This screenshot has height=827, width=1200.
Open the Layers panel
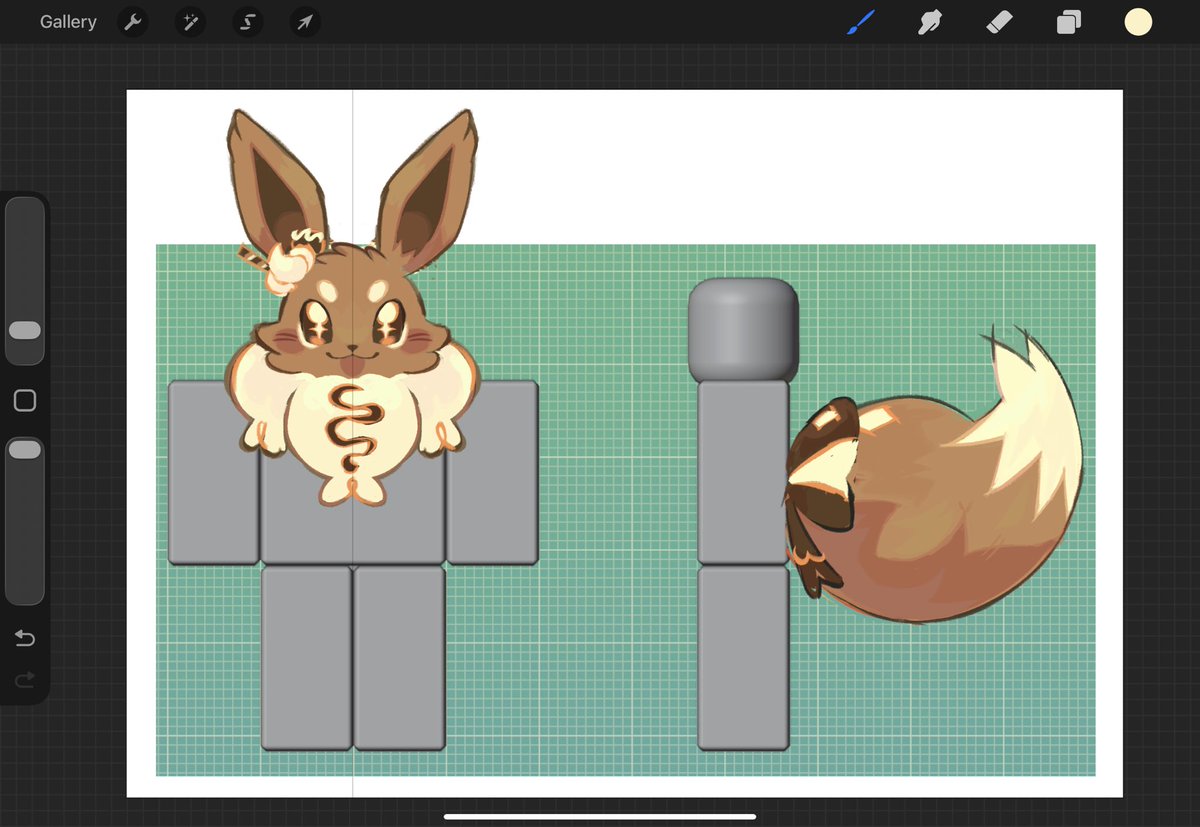[x=1069, y=22]
